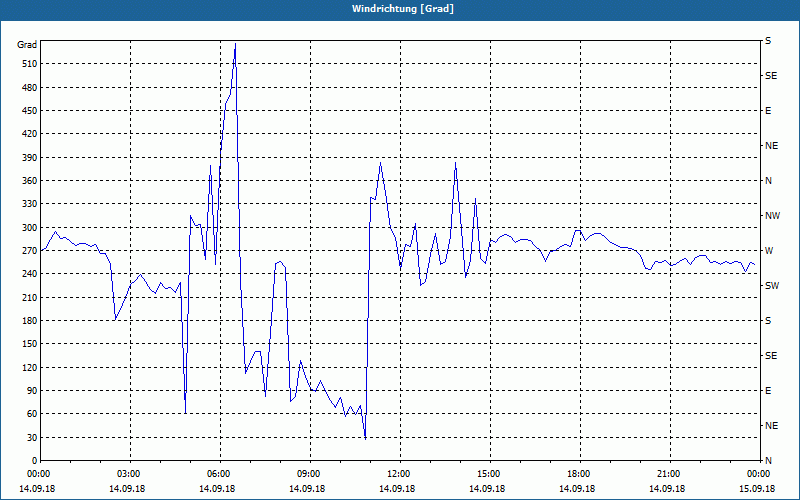800x500 pixels.
Task: Click the 09:00 time label
Action: coord(310,474)
